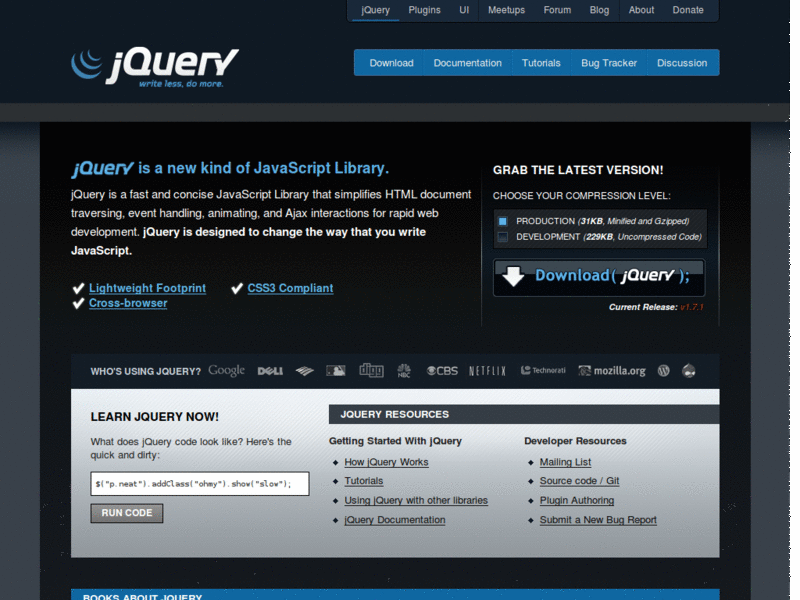The height and width of the screenshot is (600, 800).
Task: Open Discussion in the blue menu
Action: (682, 63)
